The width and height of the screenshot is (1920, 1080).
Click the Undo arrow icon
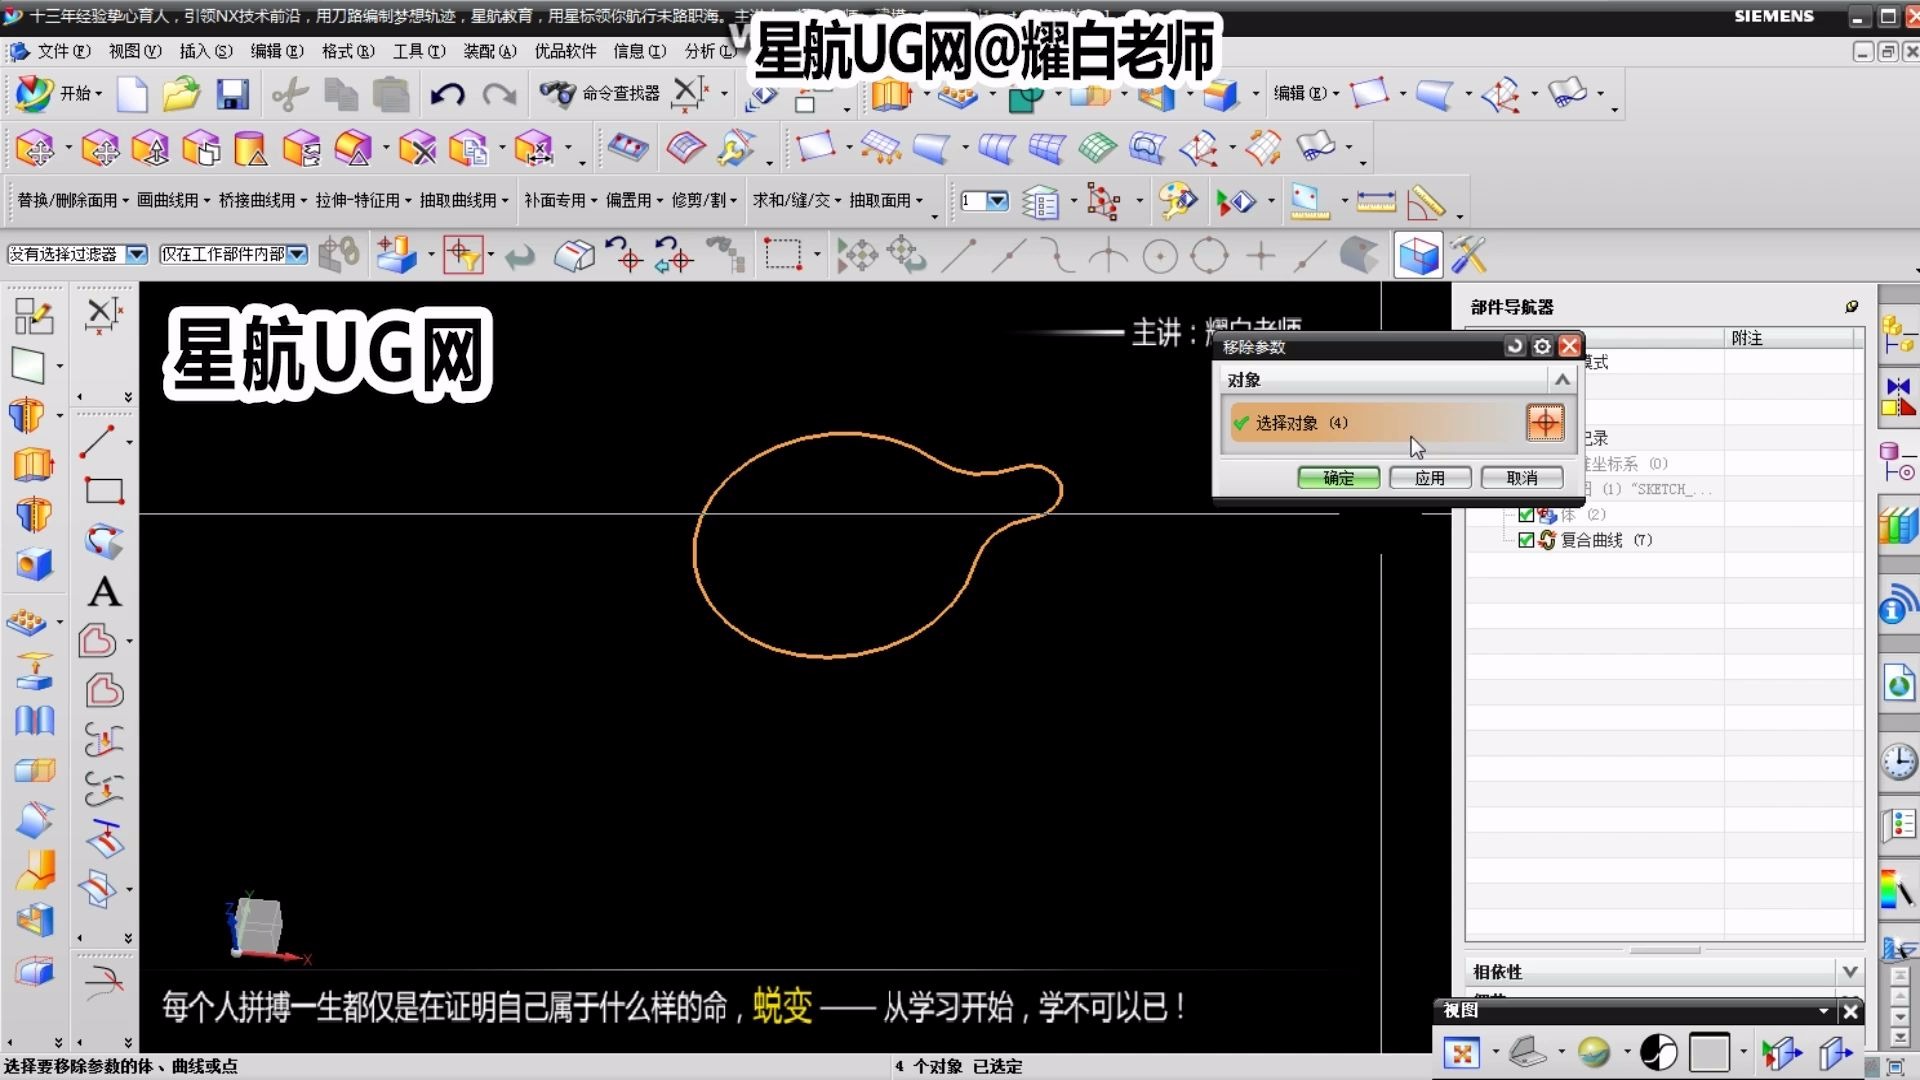(x=447, y=94)
